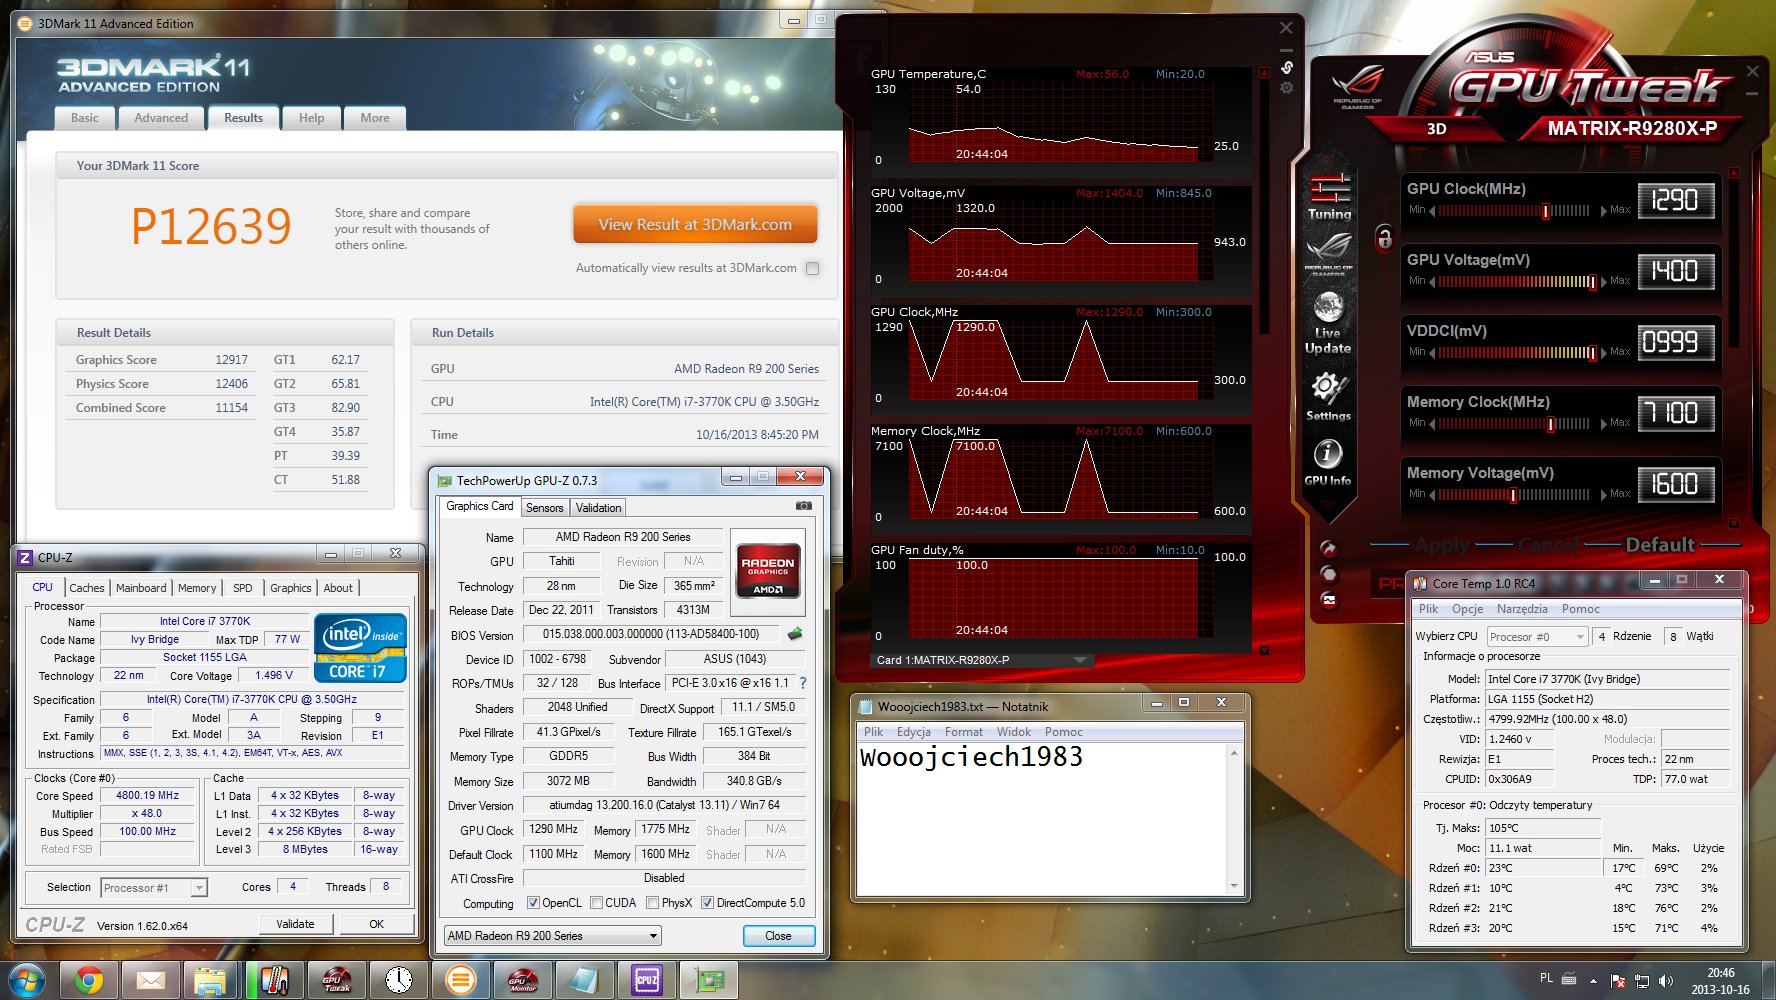1776x1000 pixels.
Task: Open GPU Tweak Settings
Action: [1328, 390]
